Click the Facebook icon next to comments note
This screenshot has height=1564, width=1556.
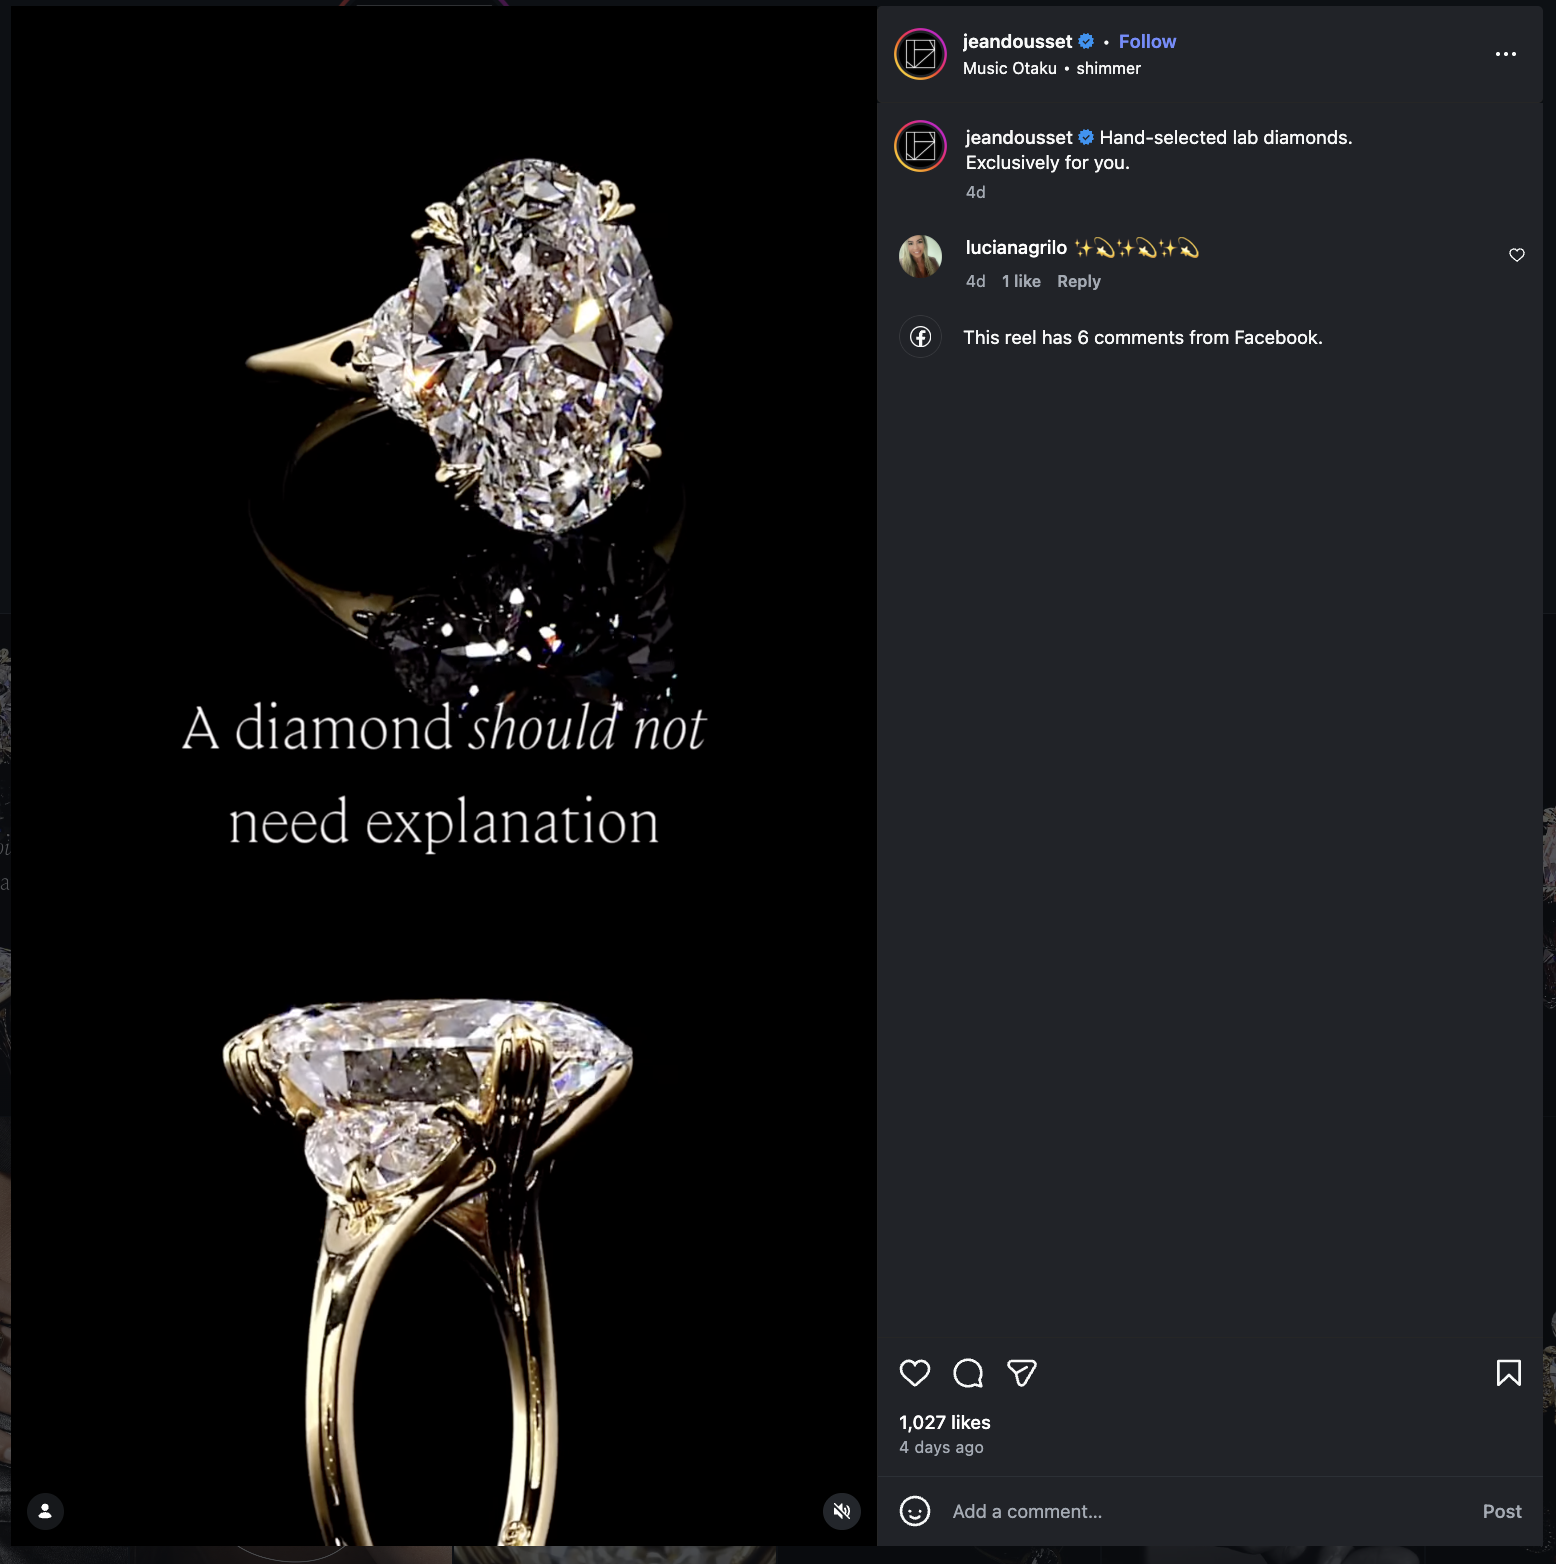[x=920, y=337]
